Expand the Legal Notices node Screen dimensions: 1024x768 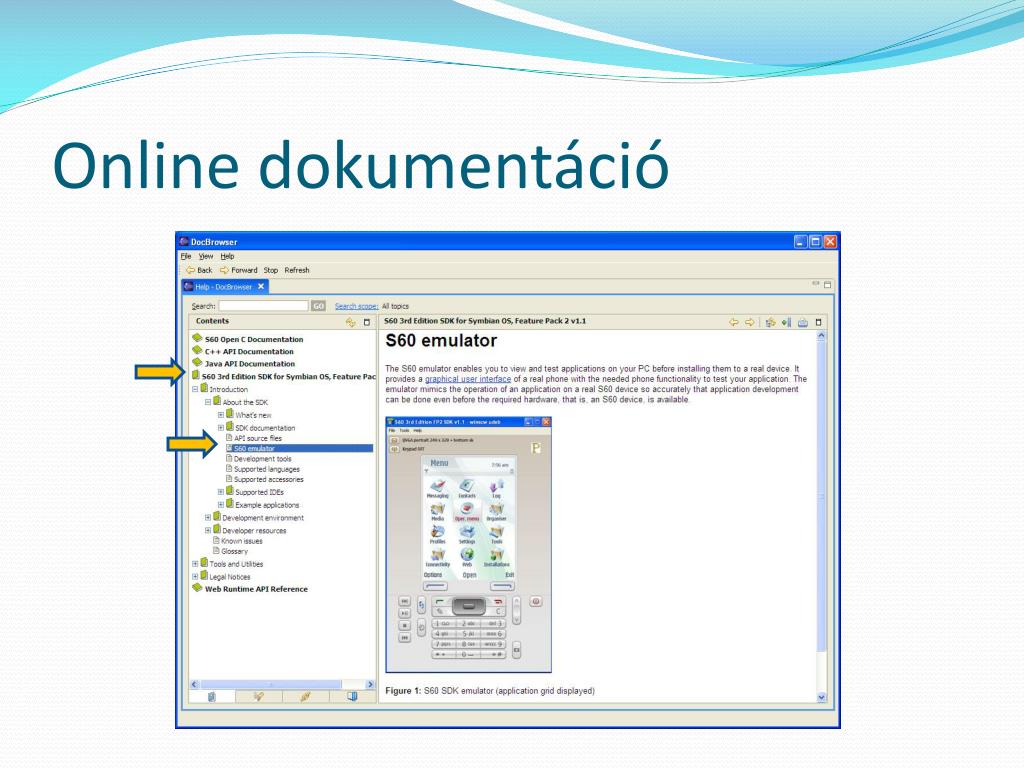pos(195,577)
